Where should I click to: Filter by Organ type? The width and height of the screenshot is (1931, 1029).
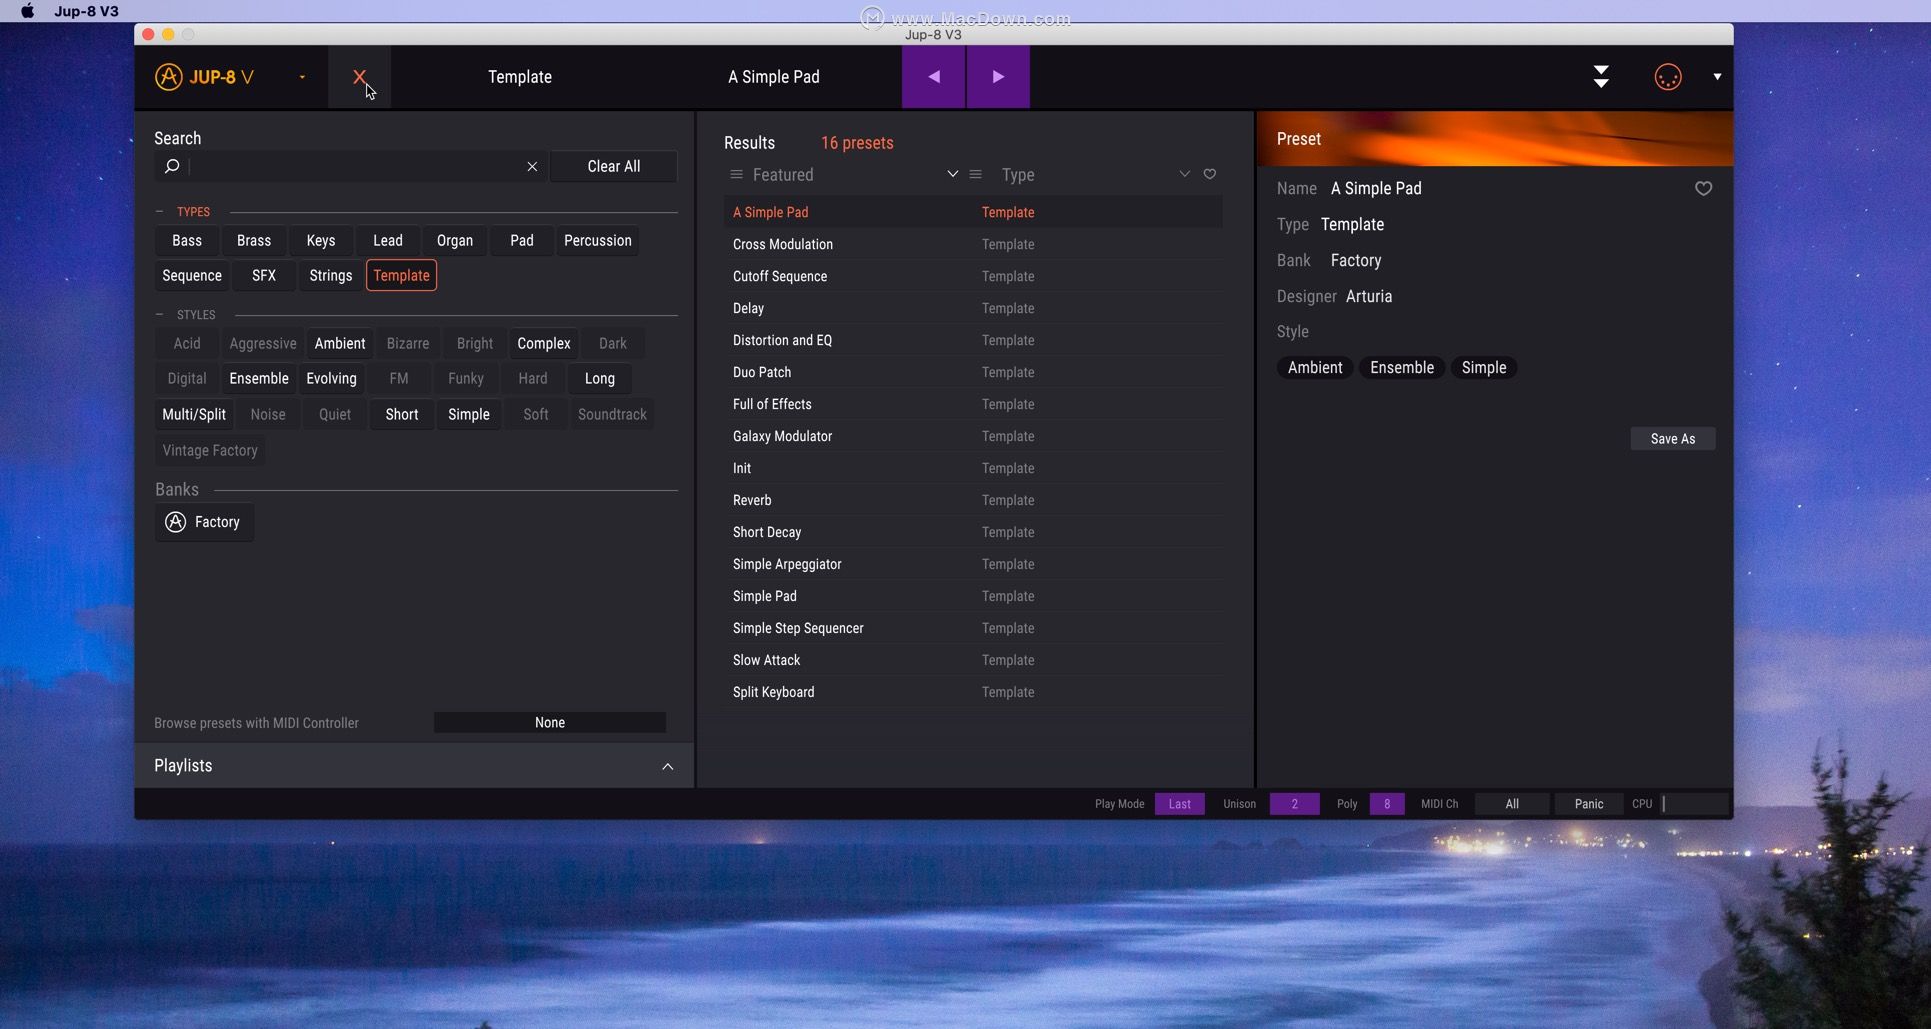455,241
